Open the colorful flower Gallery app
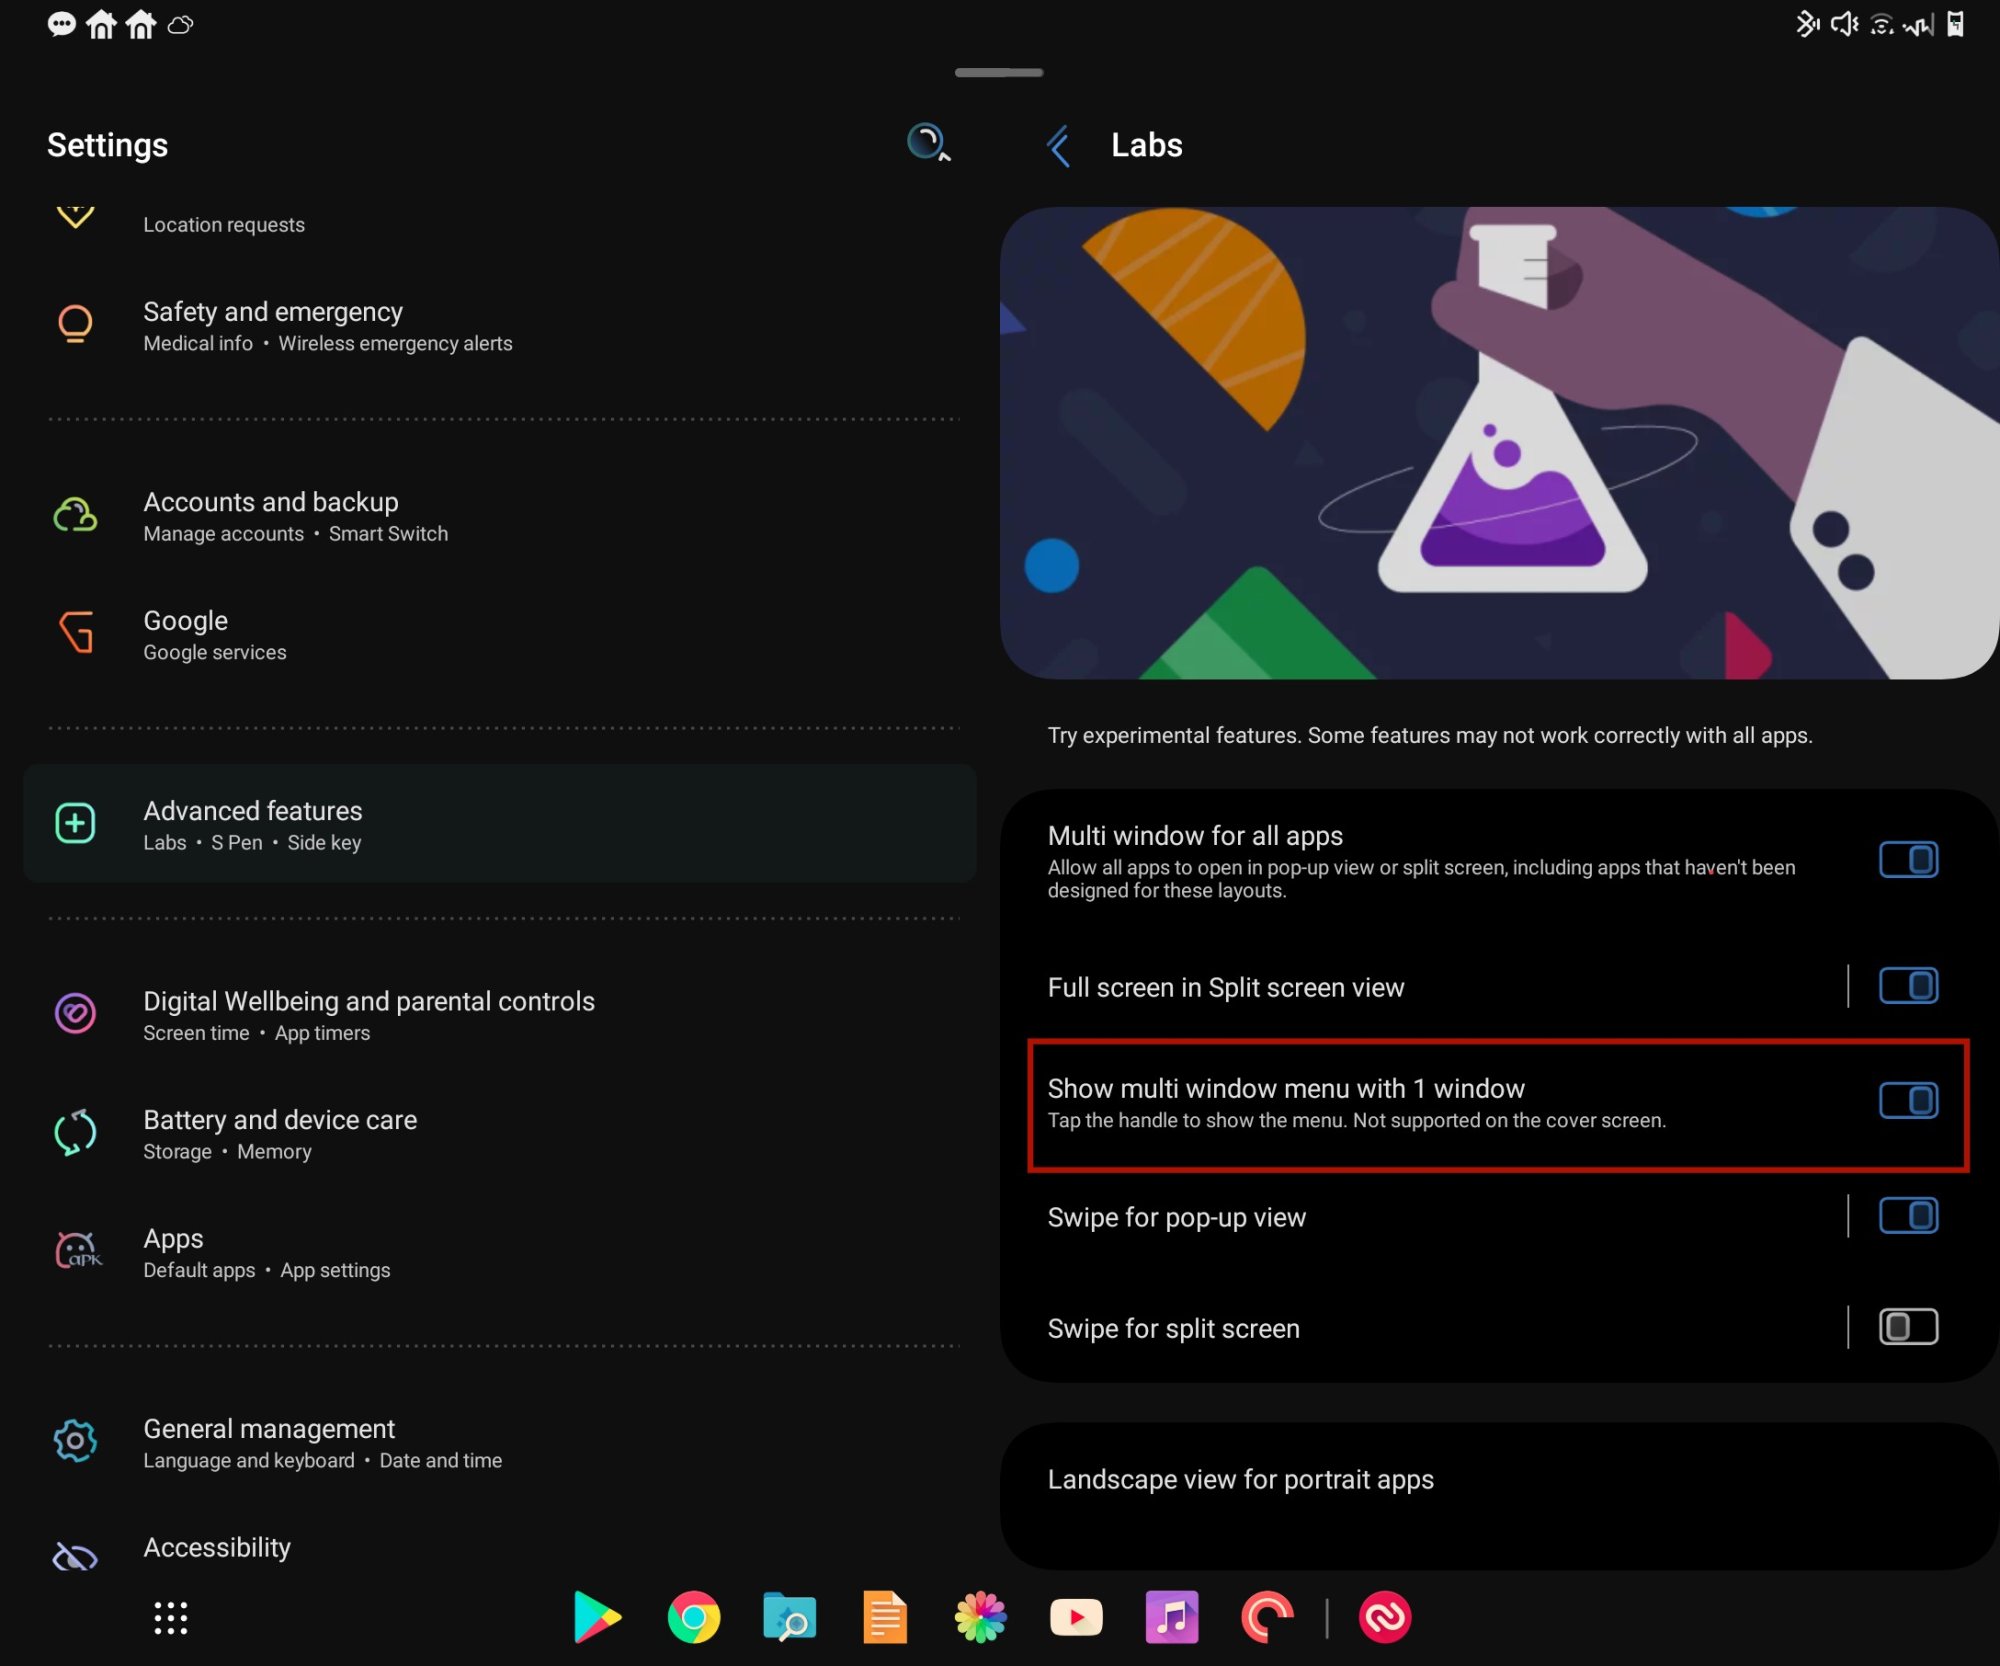 981,1617
